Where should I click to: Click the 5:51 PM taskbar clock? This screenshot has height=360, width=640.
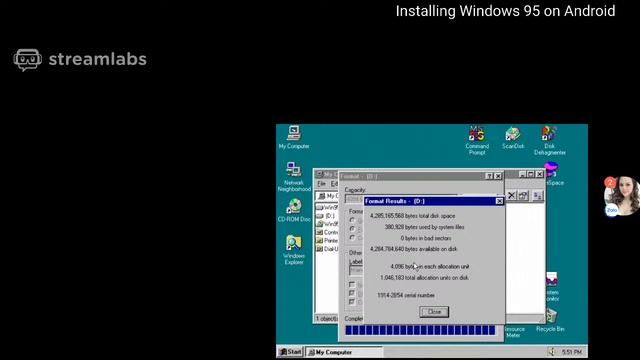[571, 352]
